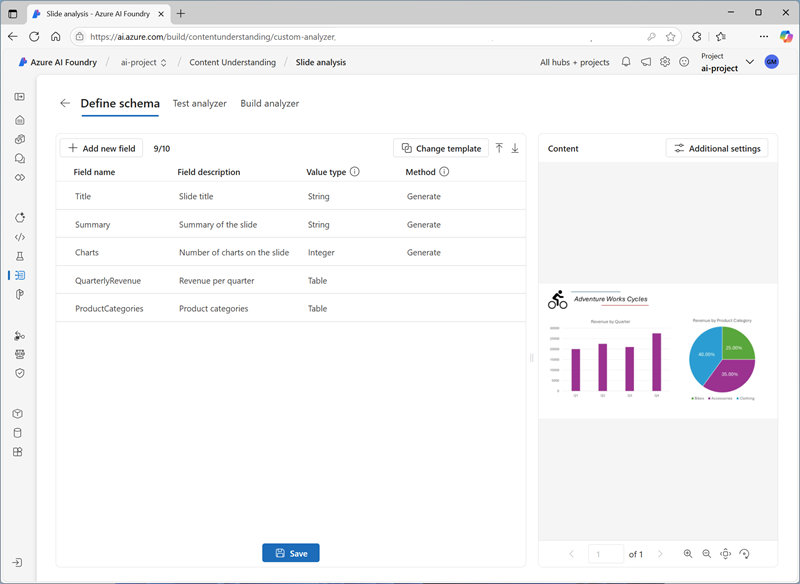Image resolution: width=800 pixels, height=584 pixels.
Task: Open browser Settings and more menu
Action: [x=764, y=37]
